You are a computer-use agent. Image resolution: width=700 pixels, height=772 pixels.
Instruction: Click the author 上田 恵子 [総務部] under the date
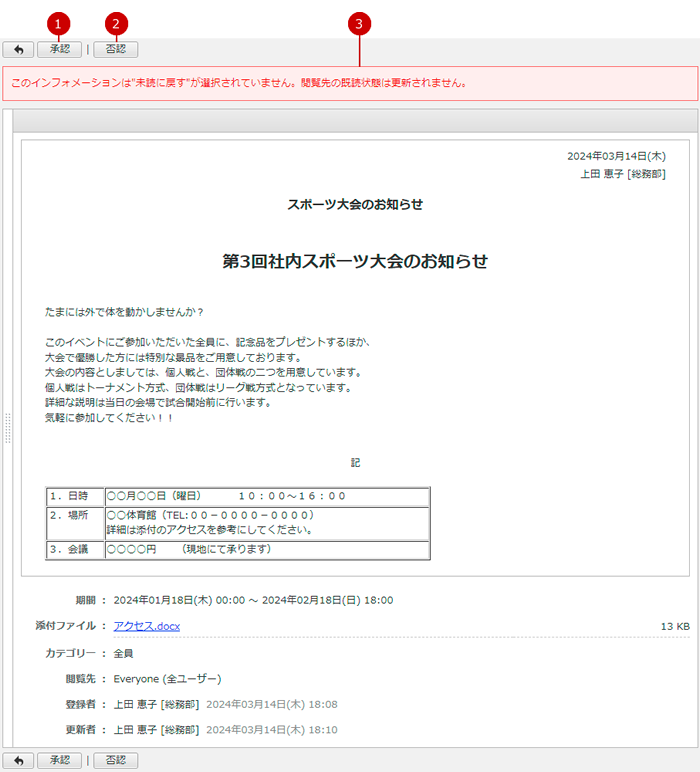click(x=623, y=174)
